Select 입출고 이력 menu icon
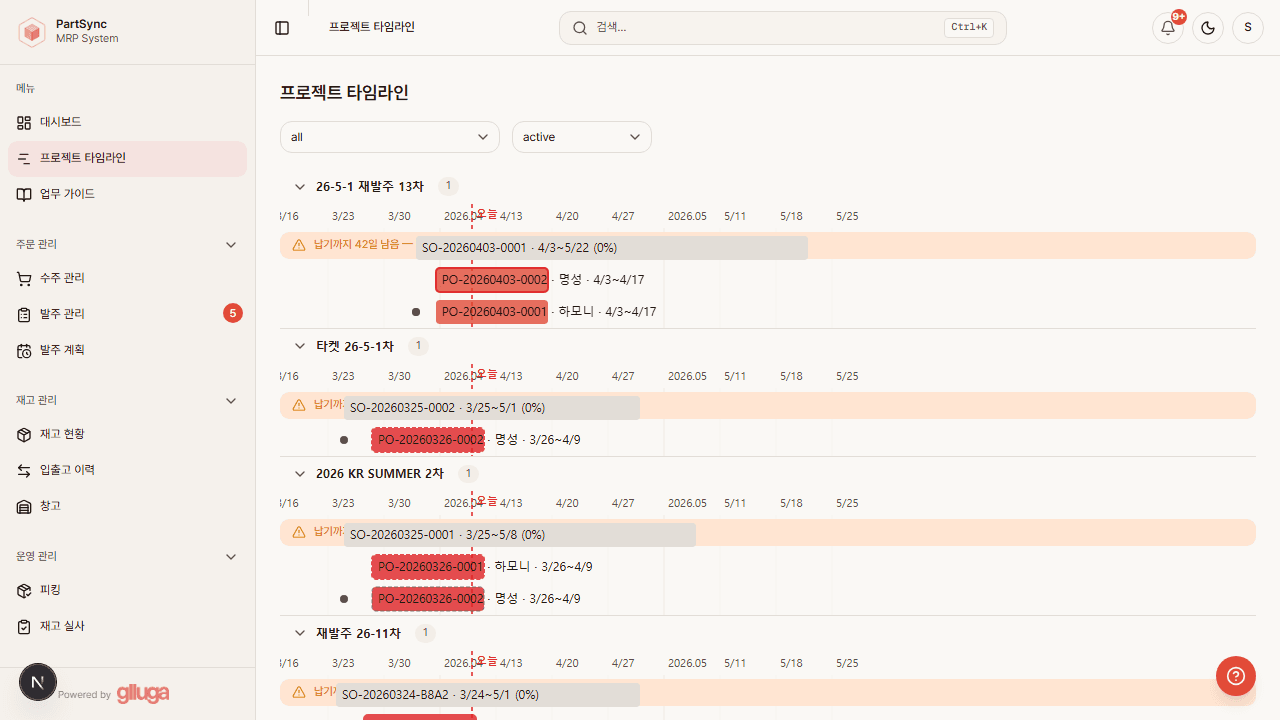Image resolution: width=1280 pixels, height=720 pixels. tap(23, 470)
